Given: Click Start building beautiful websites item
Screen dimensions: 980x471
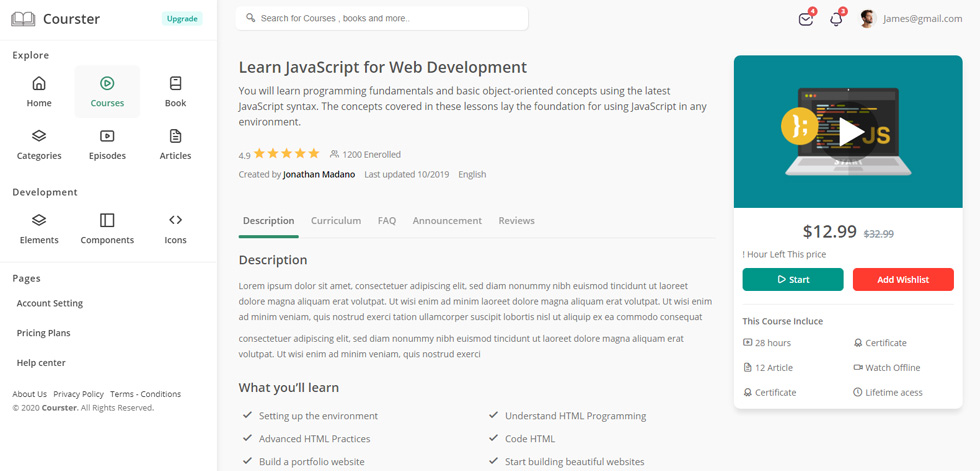Looking at the screenshot, I should (574, 462).
